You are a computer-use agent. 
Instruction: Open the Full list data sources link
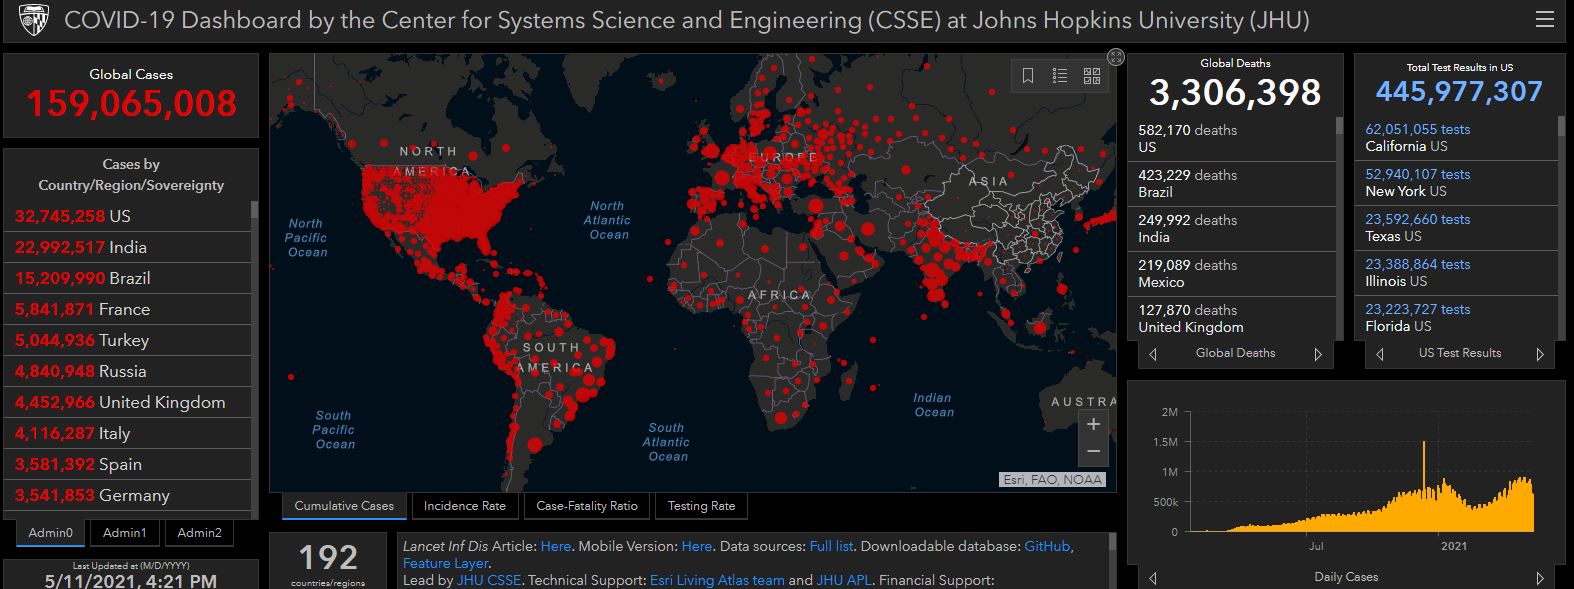pos(831,546)
